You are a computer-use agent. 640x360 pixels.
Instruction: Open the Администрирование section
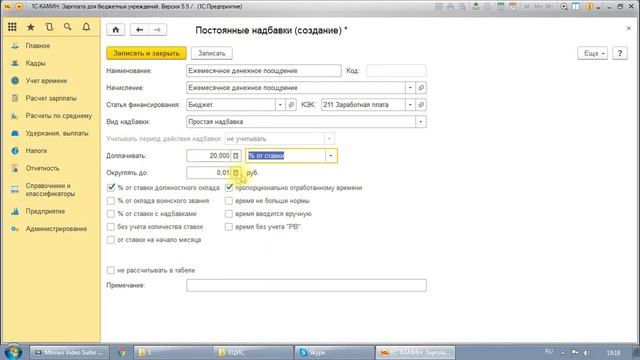pos(56,229)
